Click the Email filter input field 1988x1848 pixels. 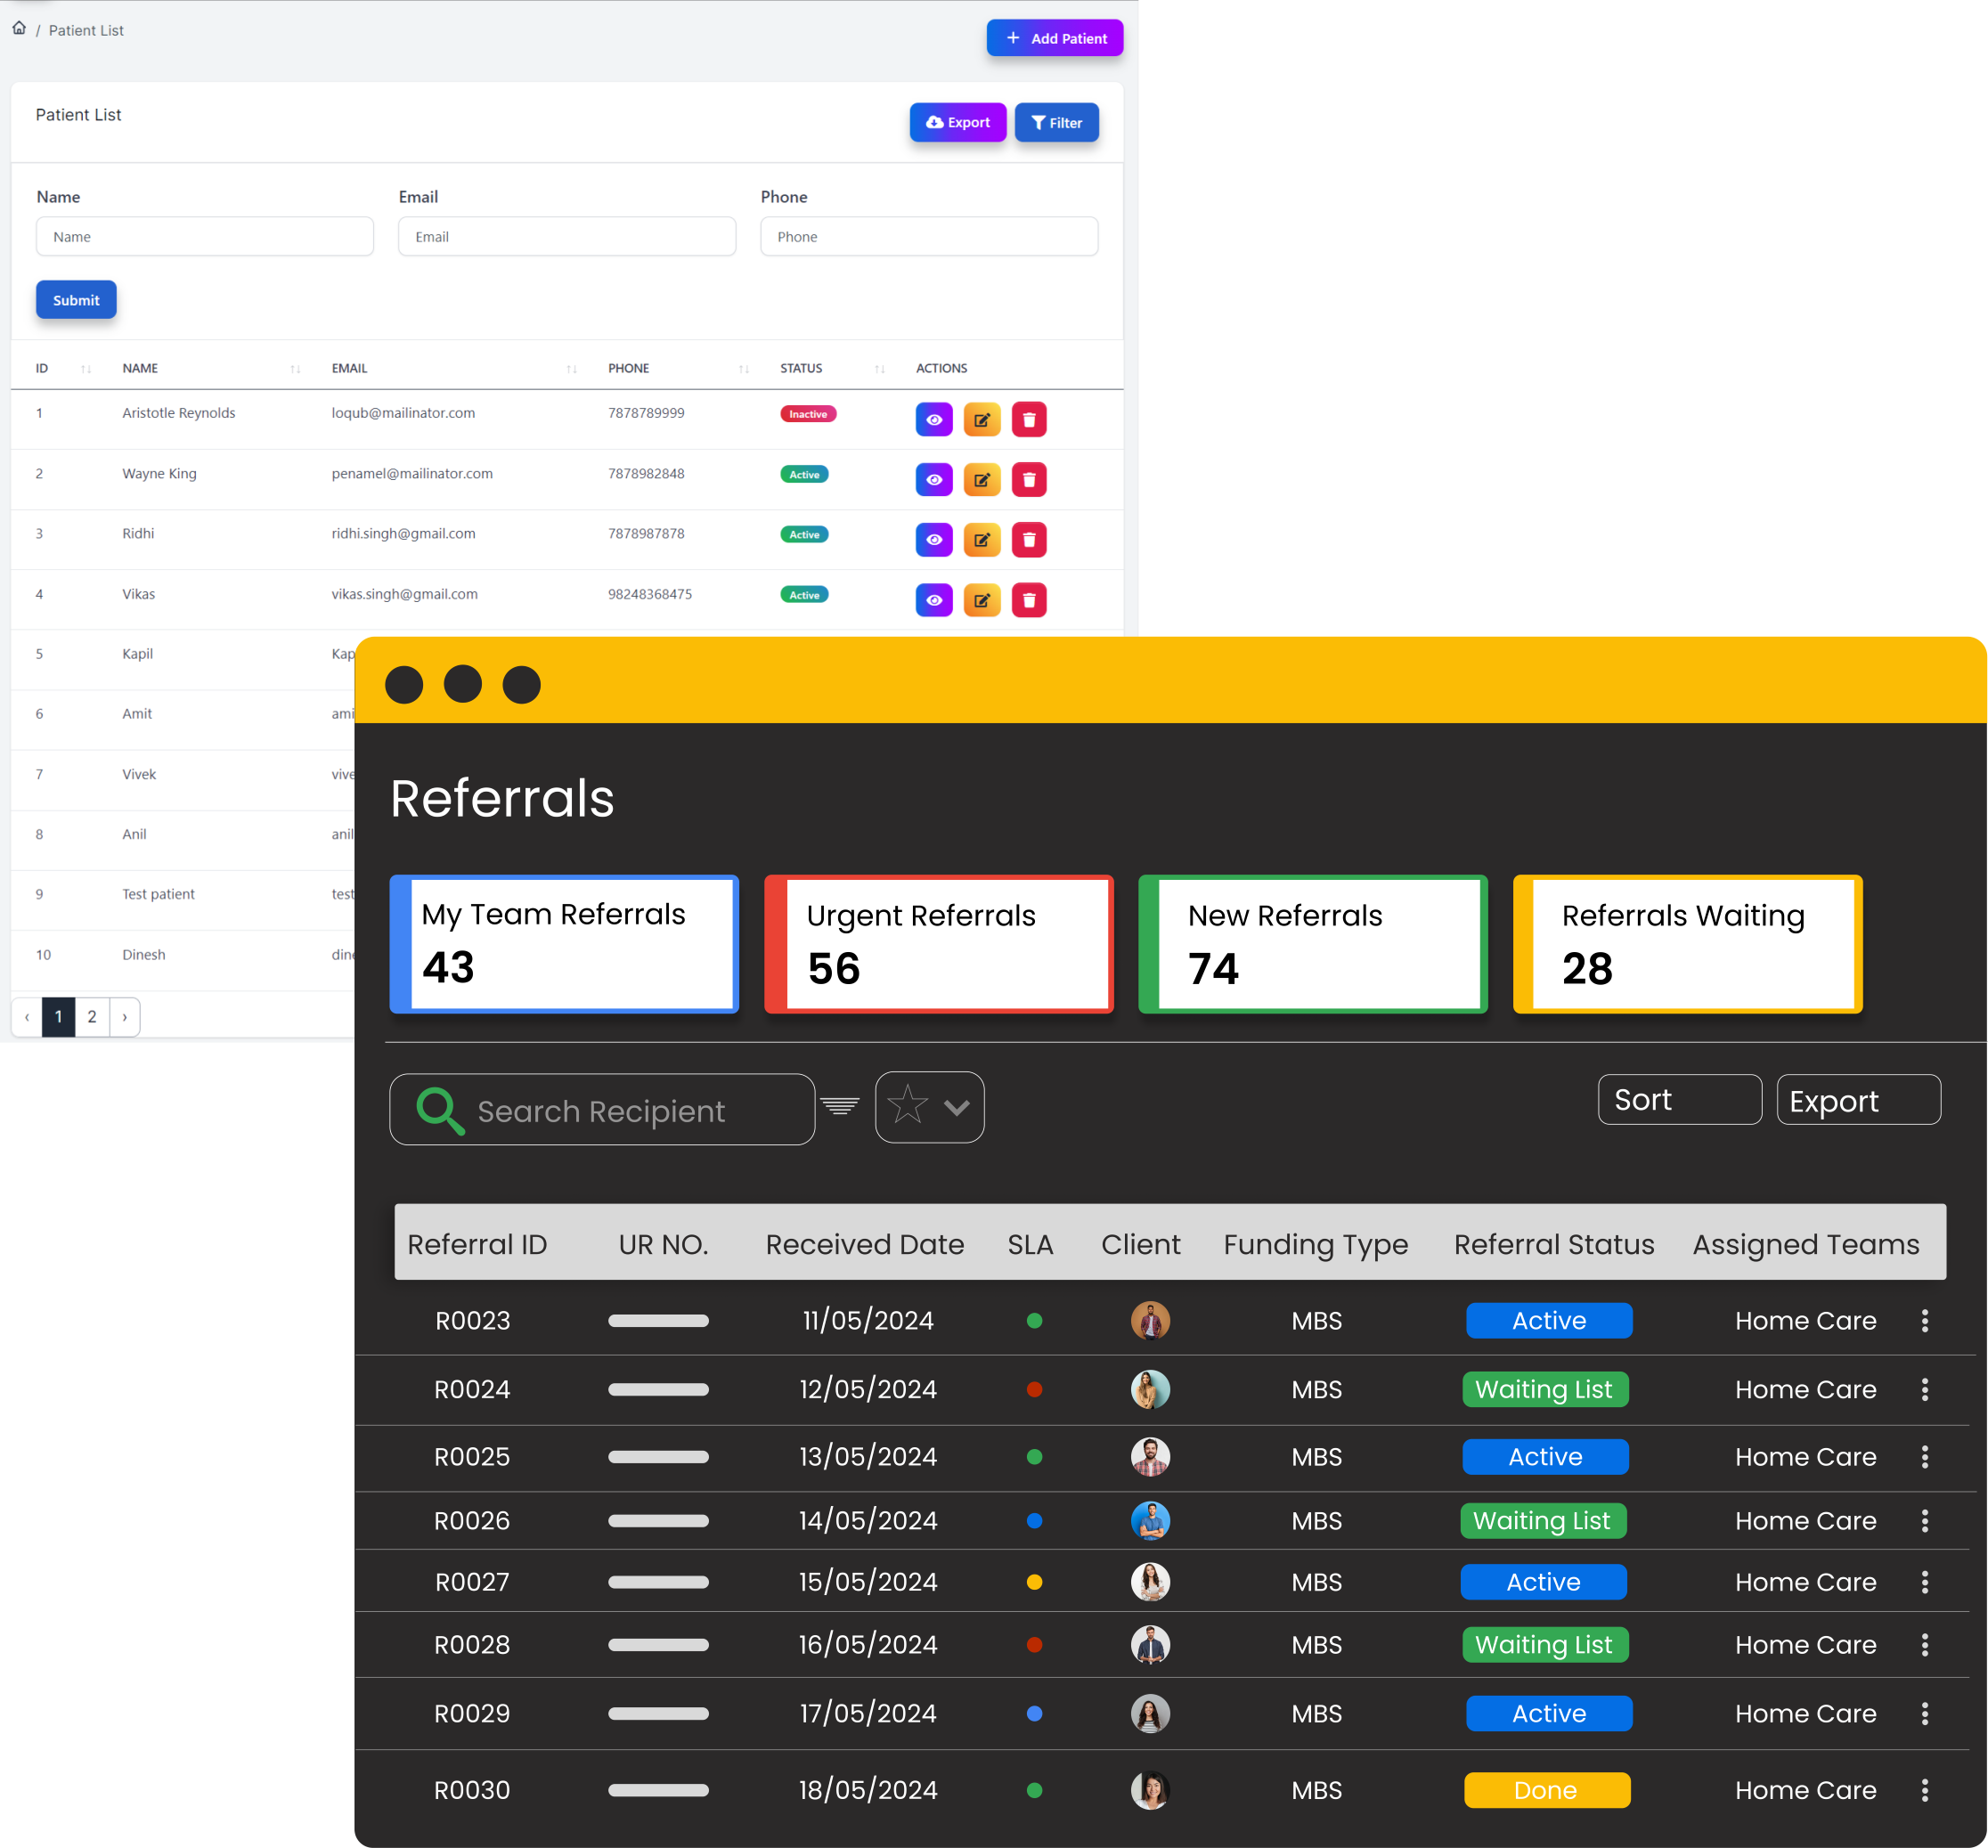point(566,237)
